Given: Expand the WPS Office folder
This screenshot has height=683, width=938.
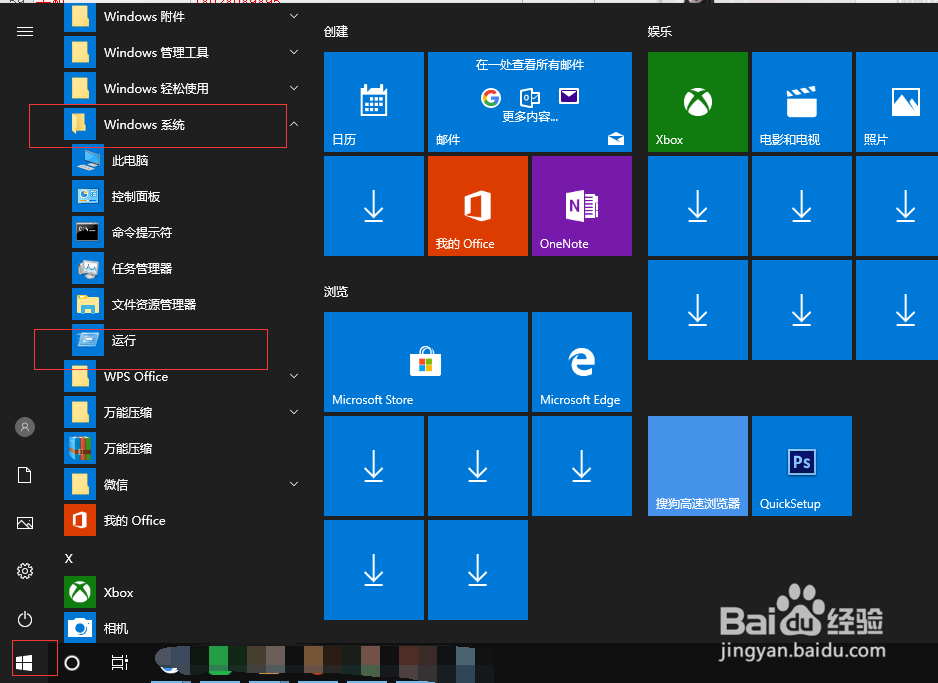Looking at the screenshot, I should pos(185,376).
